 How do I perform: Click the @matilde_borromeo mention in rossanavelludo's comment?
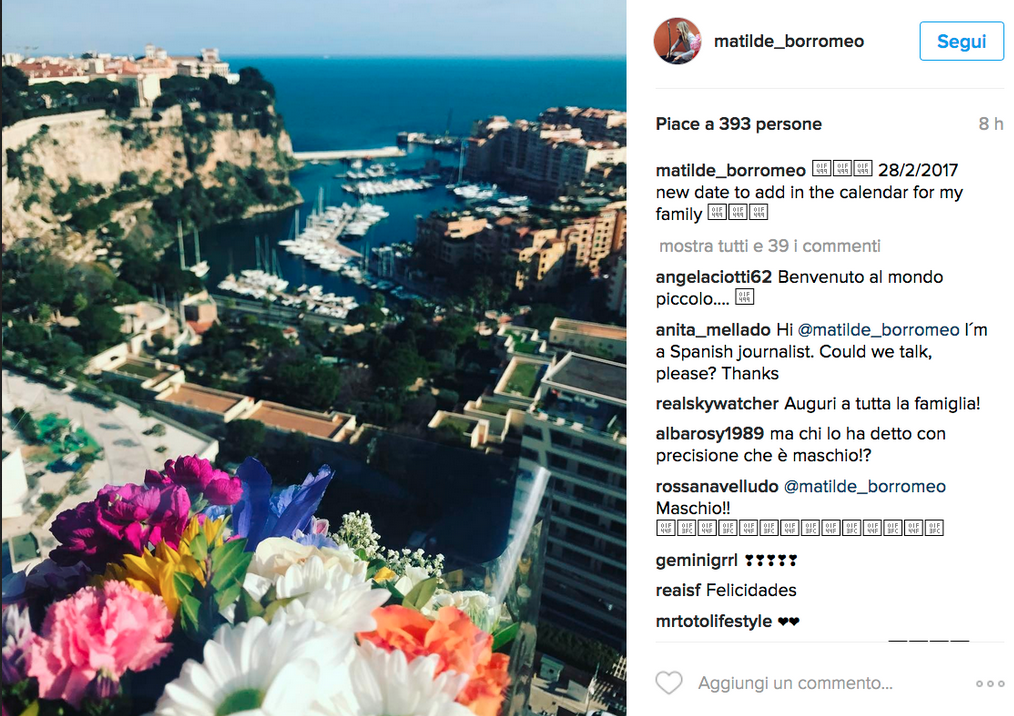click(x=865, y=487)
